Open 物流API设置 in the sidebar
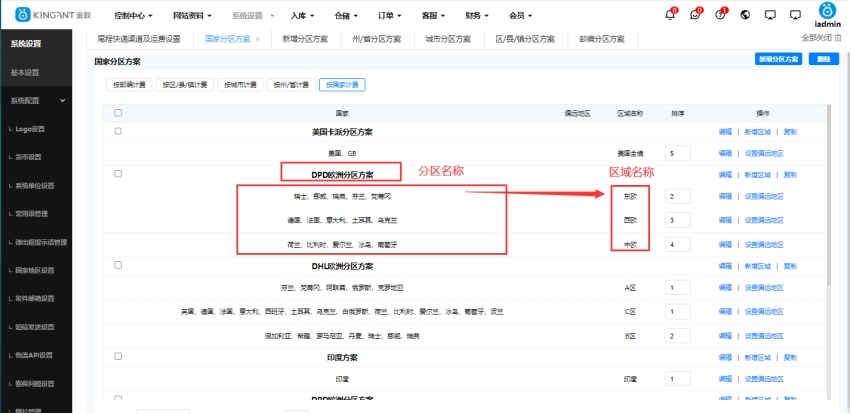Viewport: 851px width, 414px height. (36, 355)
